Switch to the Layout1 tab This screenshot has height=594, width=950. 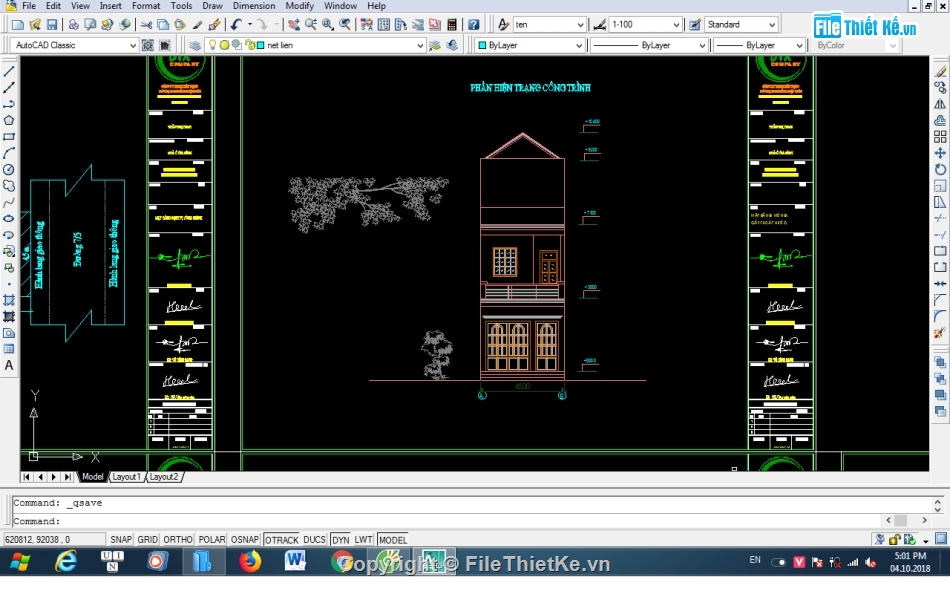click(126, 477)
